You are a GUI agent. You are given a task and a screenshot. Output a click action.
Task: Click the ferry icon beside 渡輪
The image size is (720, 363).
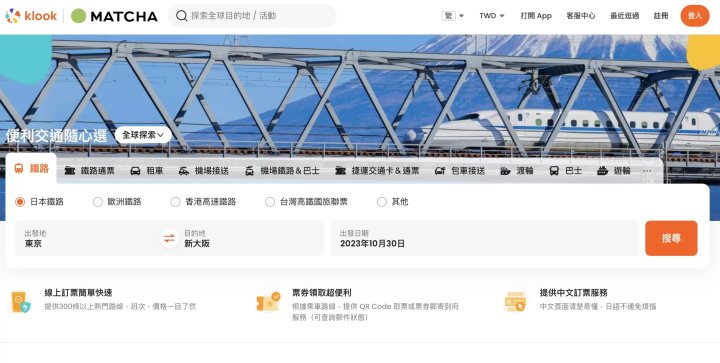point(505,171)
